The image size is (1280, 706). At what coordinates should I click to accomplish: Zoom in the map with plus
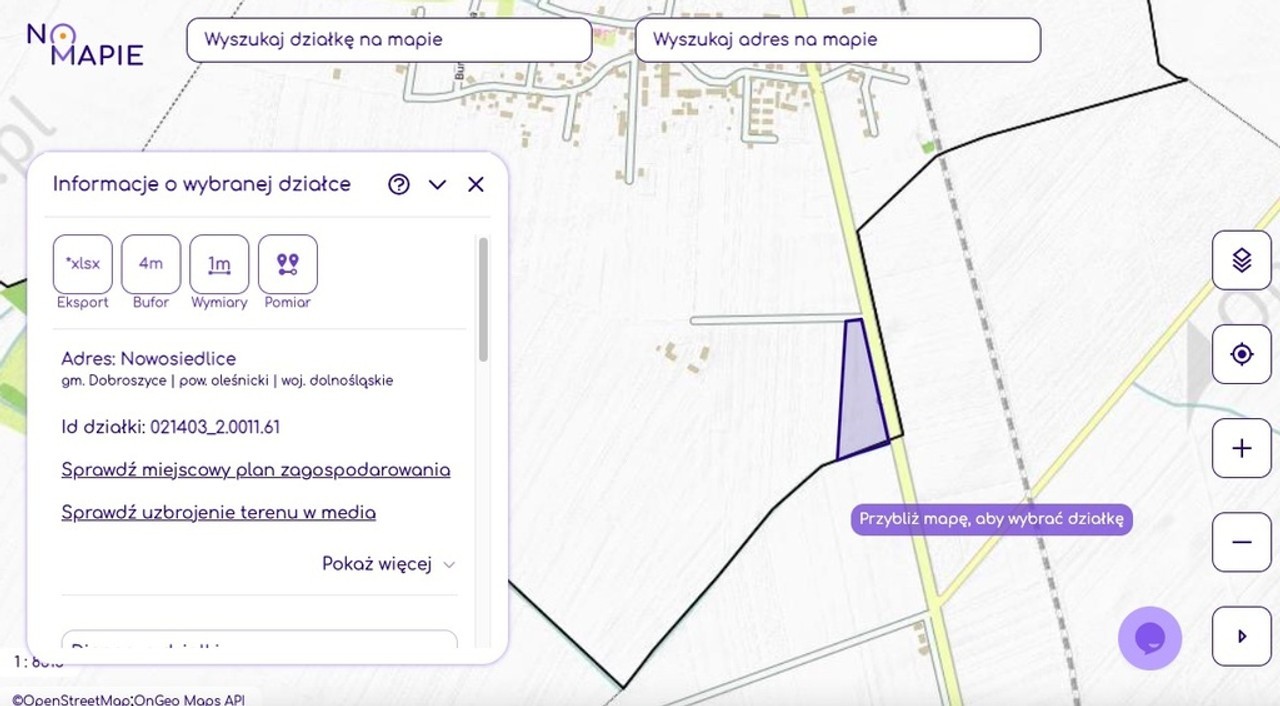pyautogui.click(x=1242, y=448)
